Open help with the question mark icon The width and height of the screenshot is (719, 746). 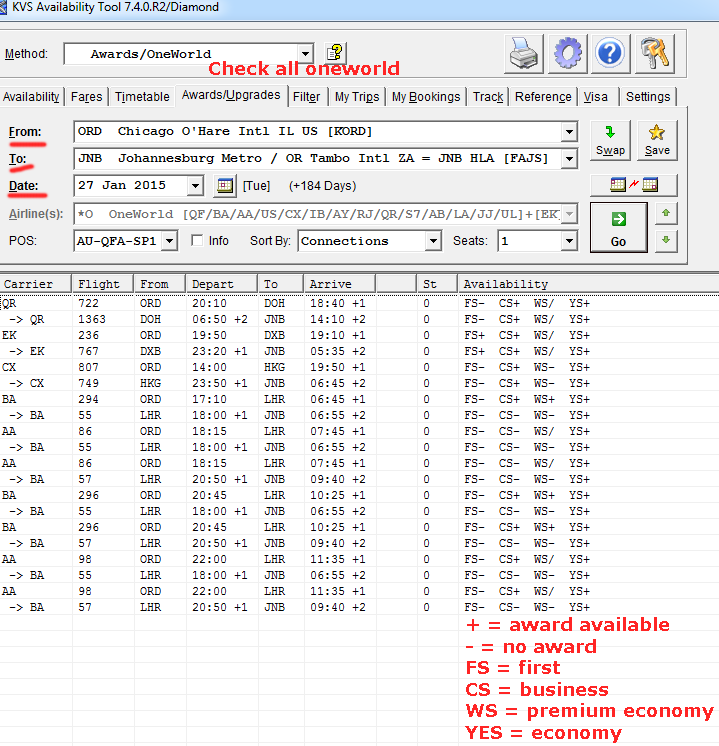click(611, 53)
